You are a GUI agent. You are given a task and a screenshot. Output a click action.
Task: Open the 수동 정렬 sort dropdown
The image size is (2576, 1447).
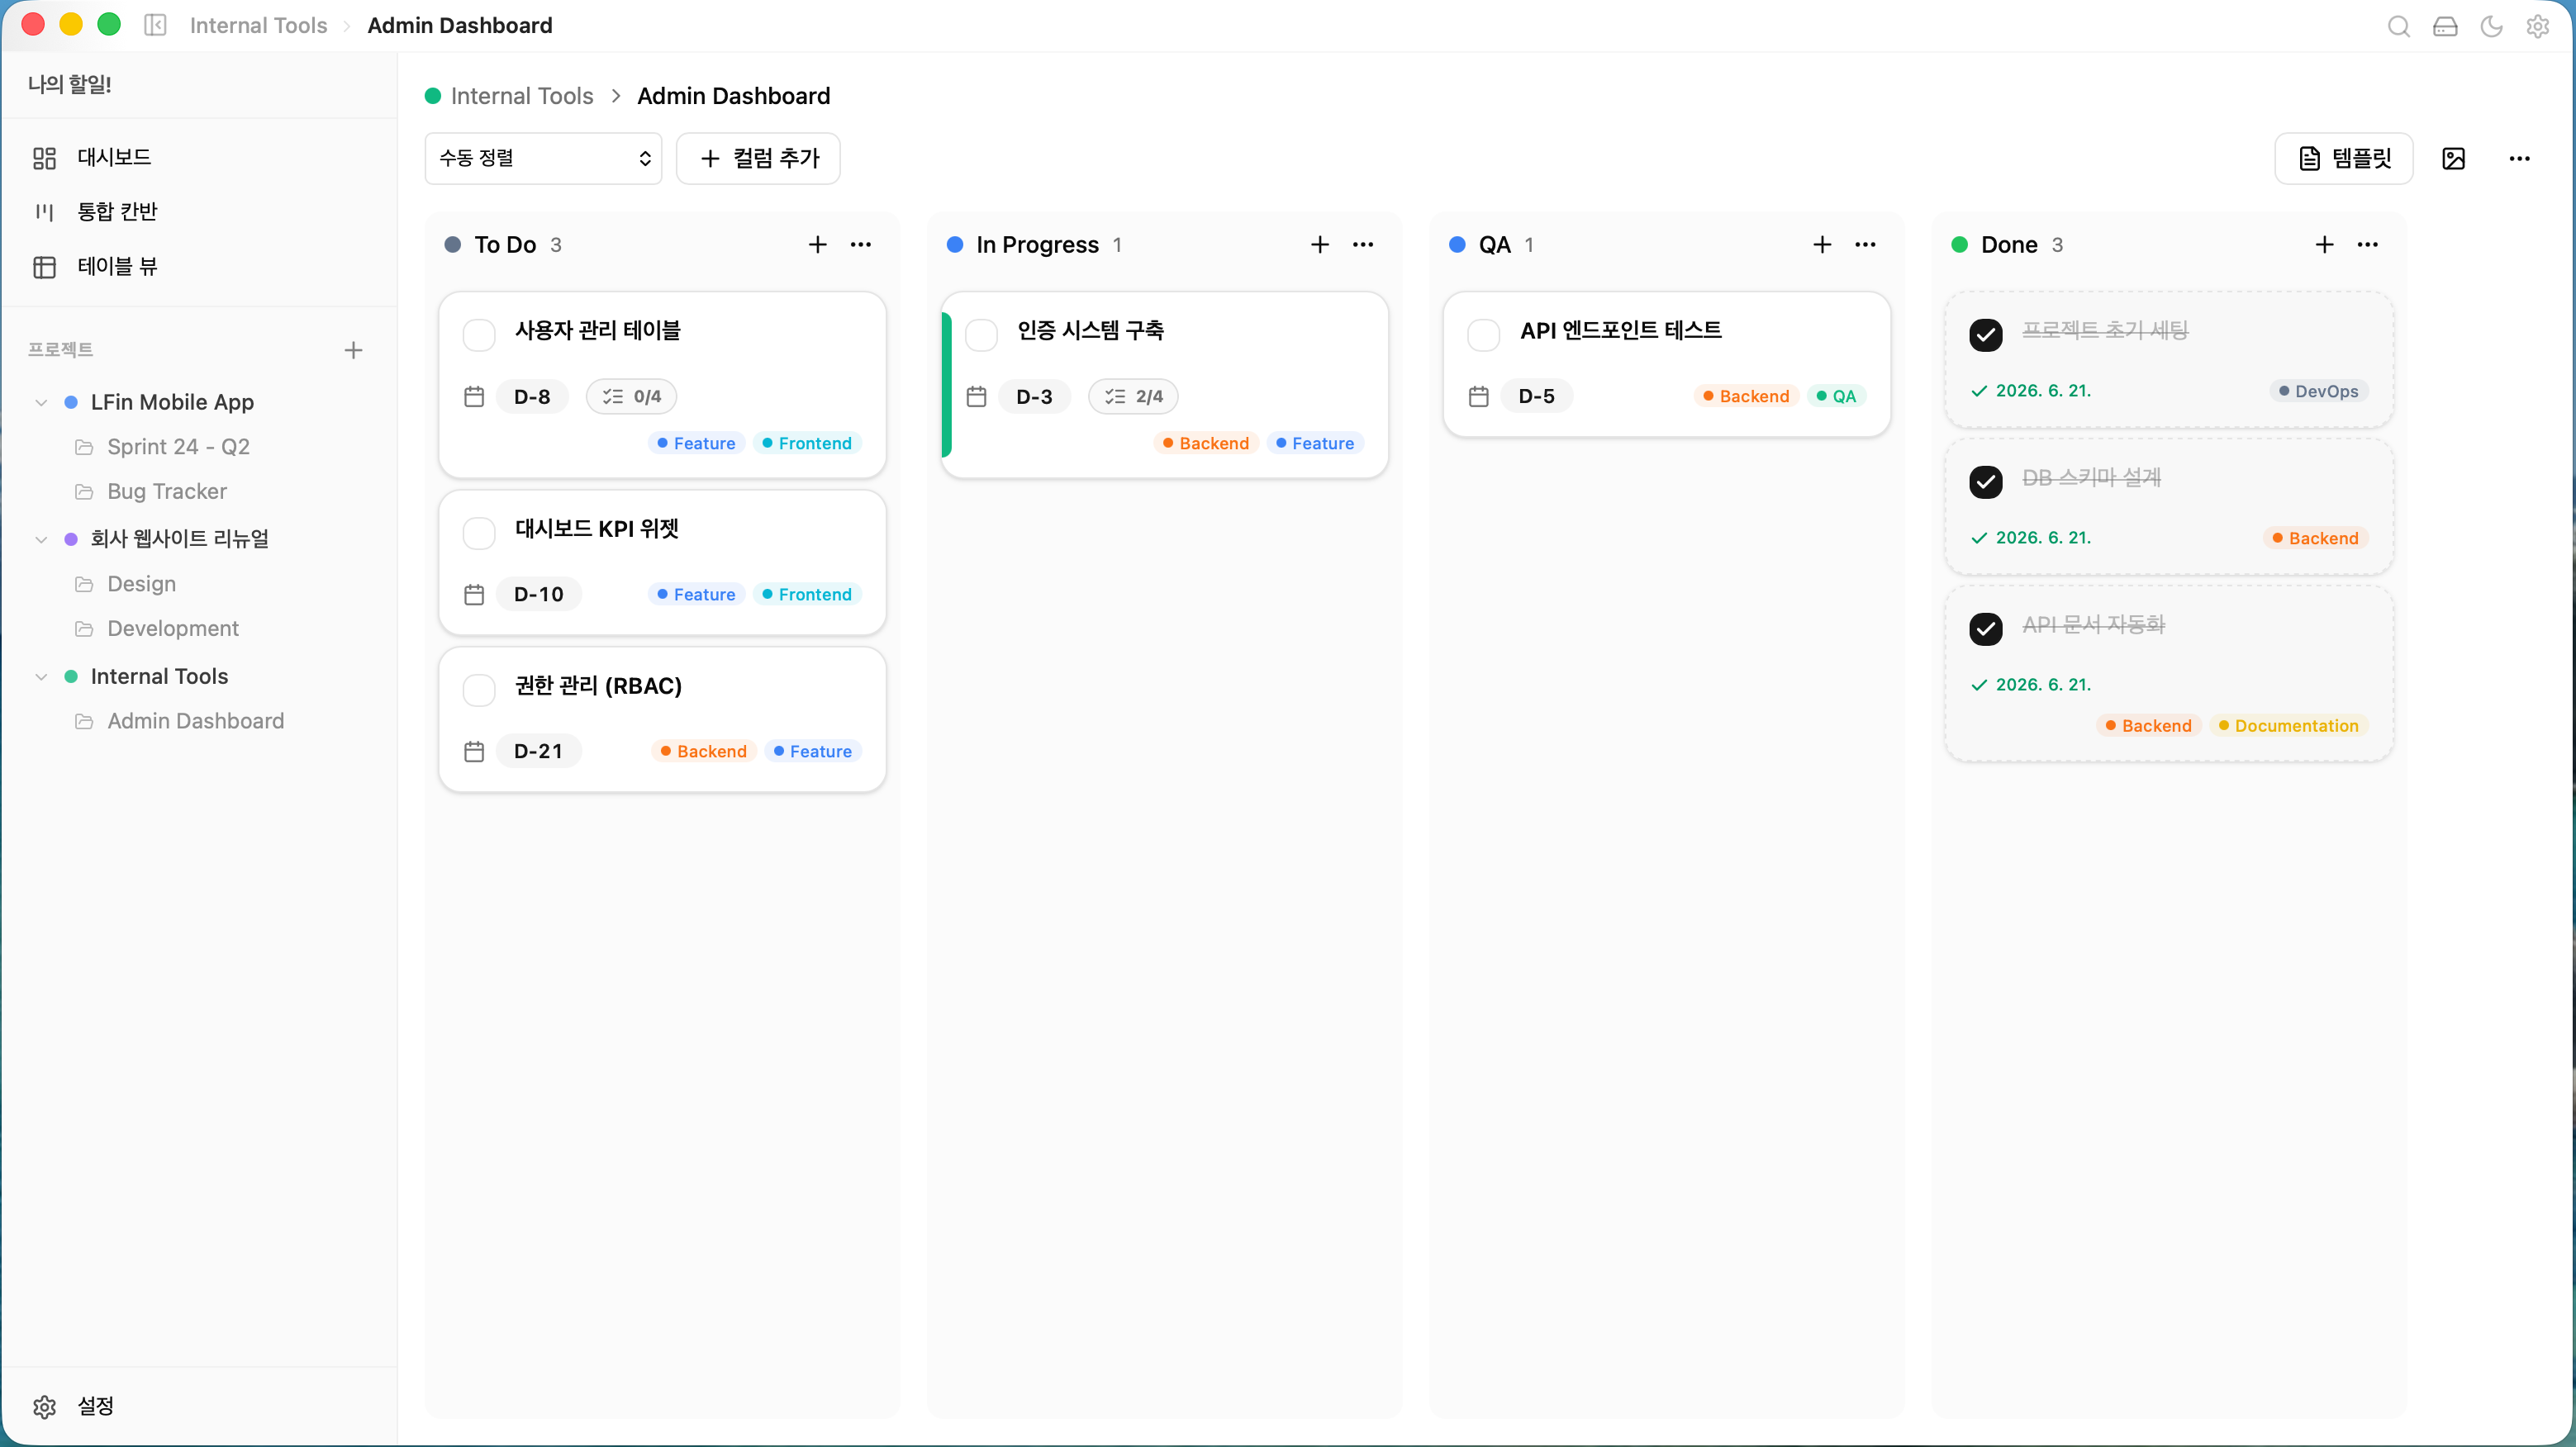pos(543,158)
